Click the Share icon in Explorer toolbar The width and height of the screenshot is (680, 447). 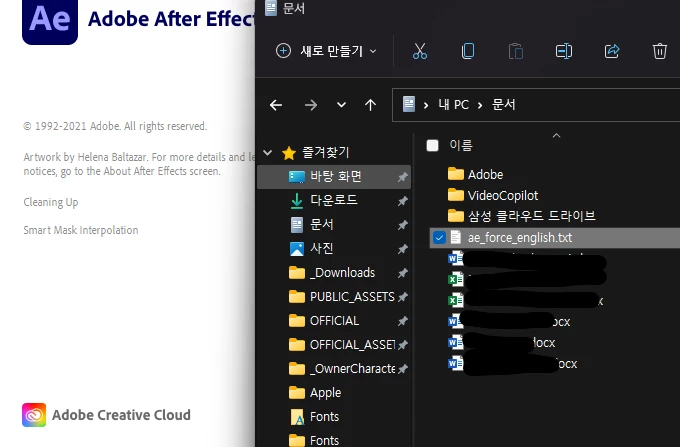pyautogui.click(x=612, y=51)
